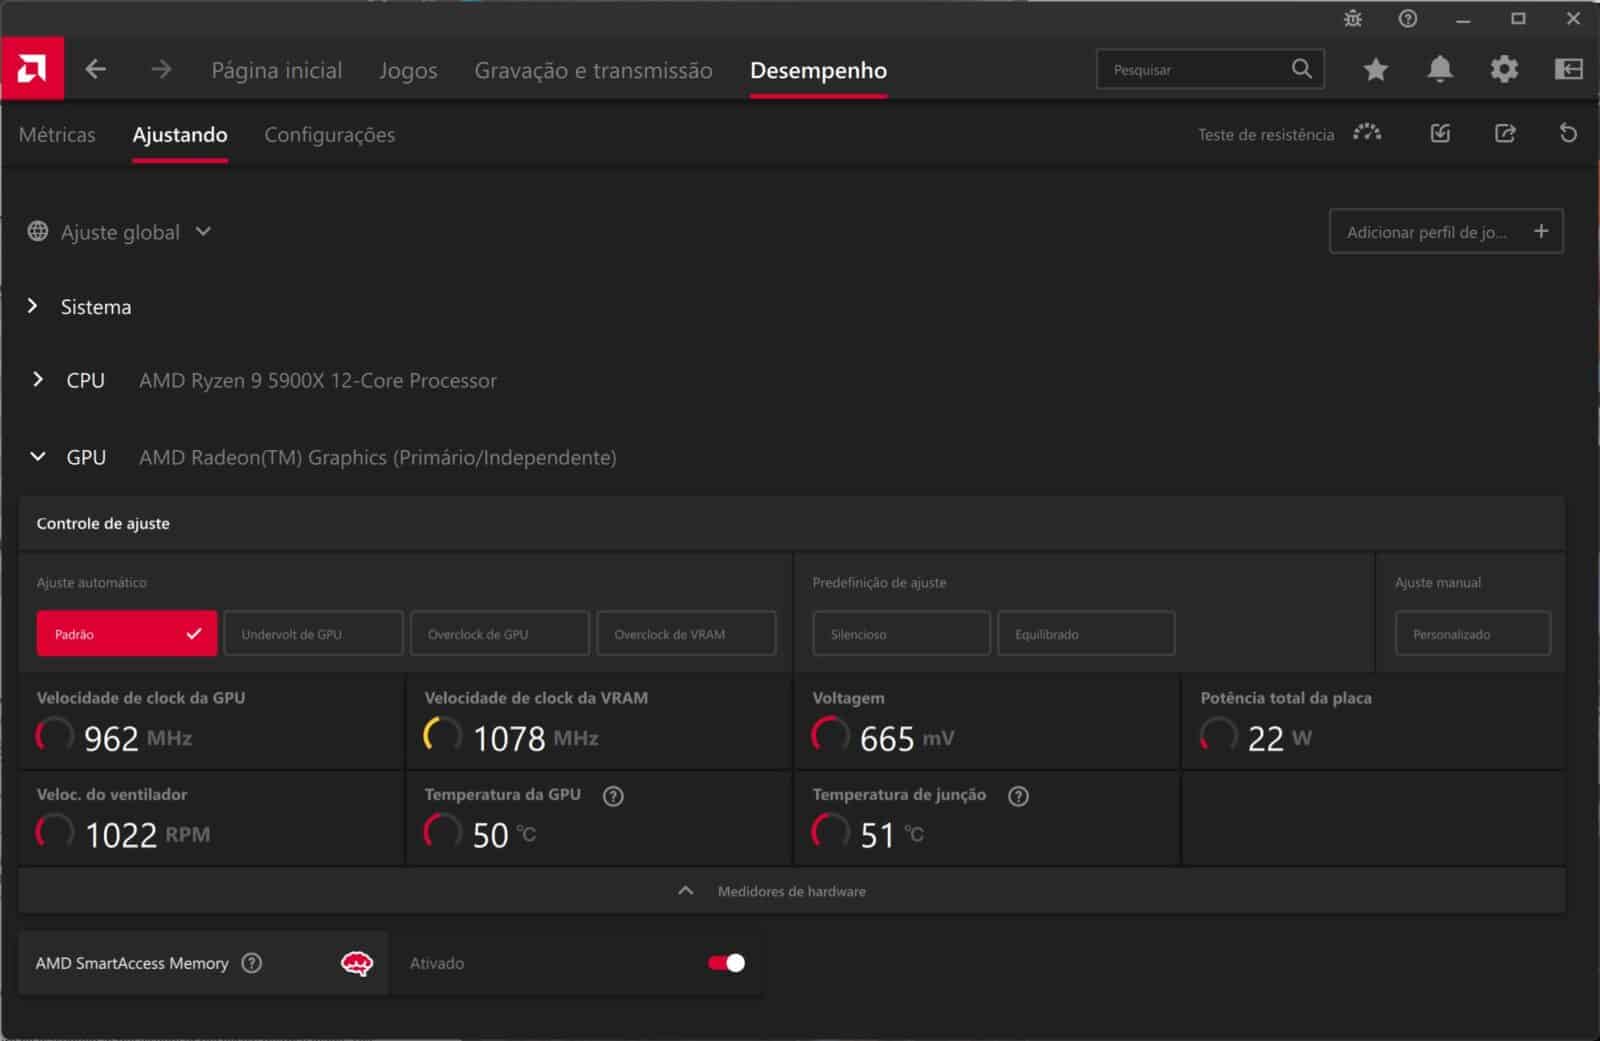
Task: Open Radeon Software settings gear
Action: [x=1502, y=69]
